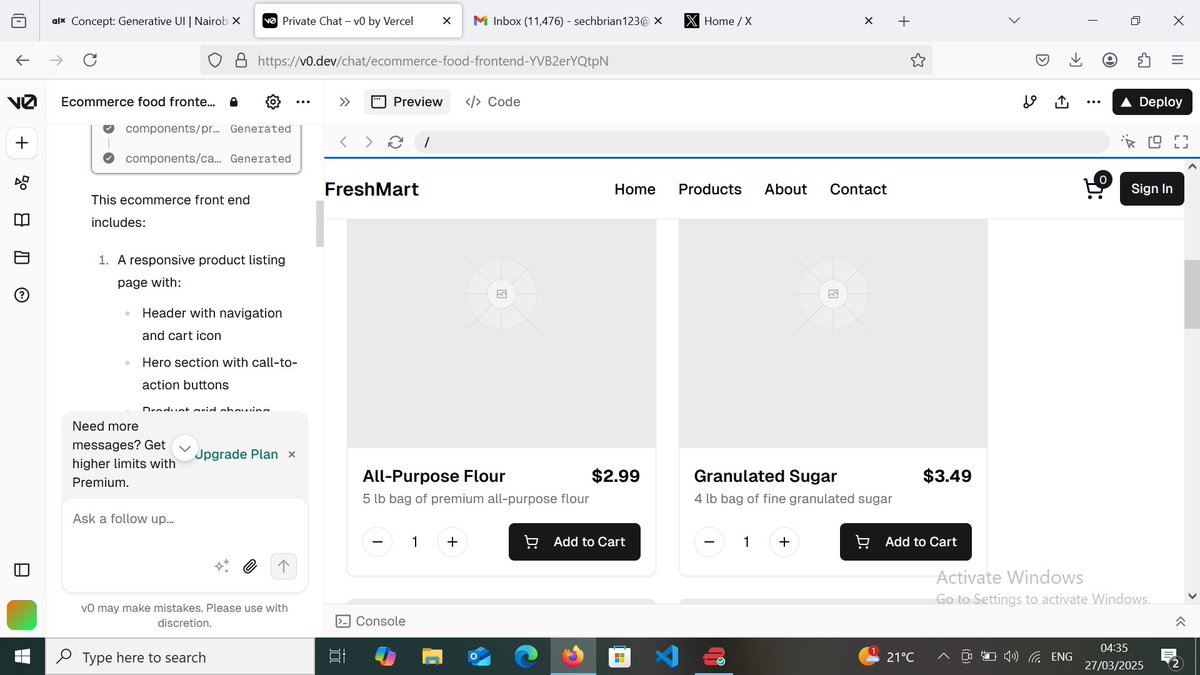Open preview toolbar more options menu
The width and height of the screenshot is (1200, 675).
point(1094,102)
